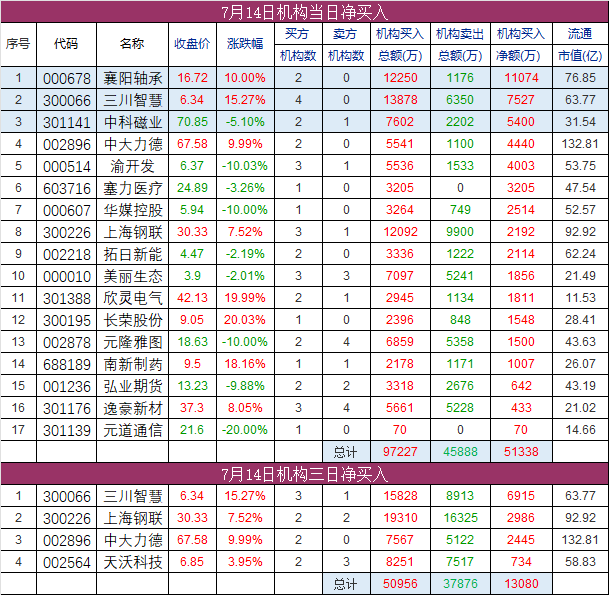
Task: Click three-day buy total 15828
Action: [x=400, y=496]
